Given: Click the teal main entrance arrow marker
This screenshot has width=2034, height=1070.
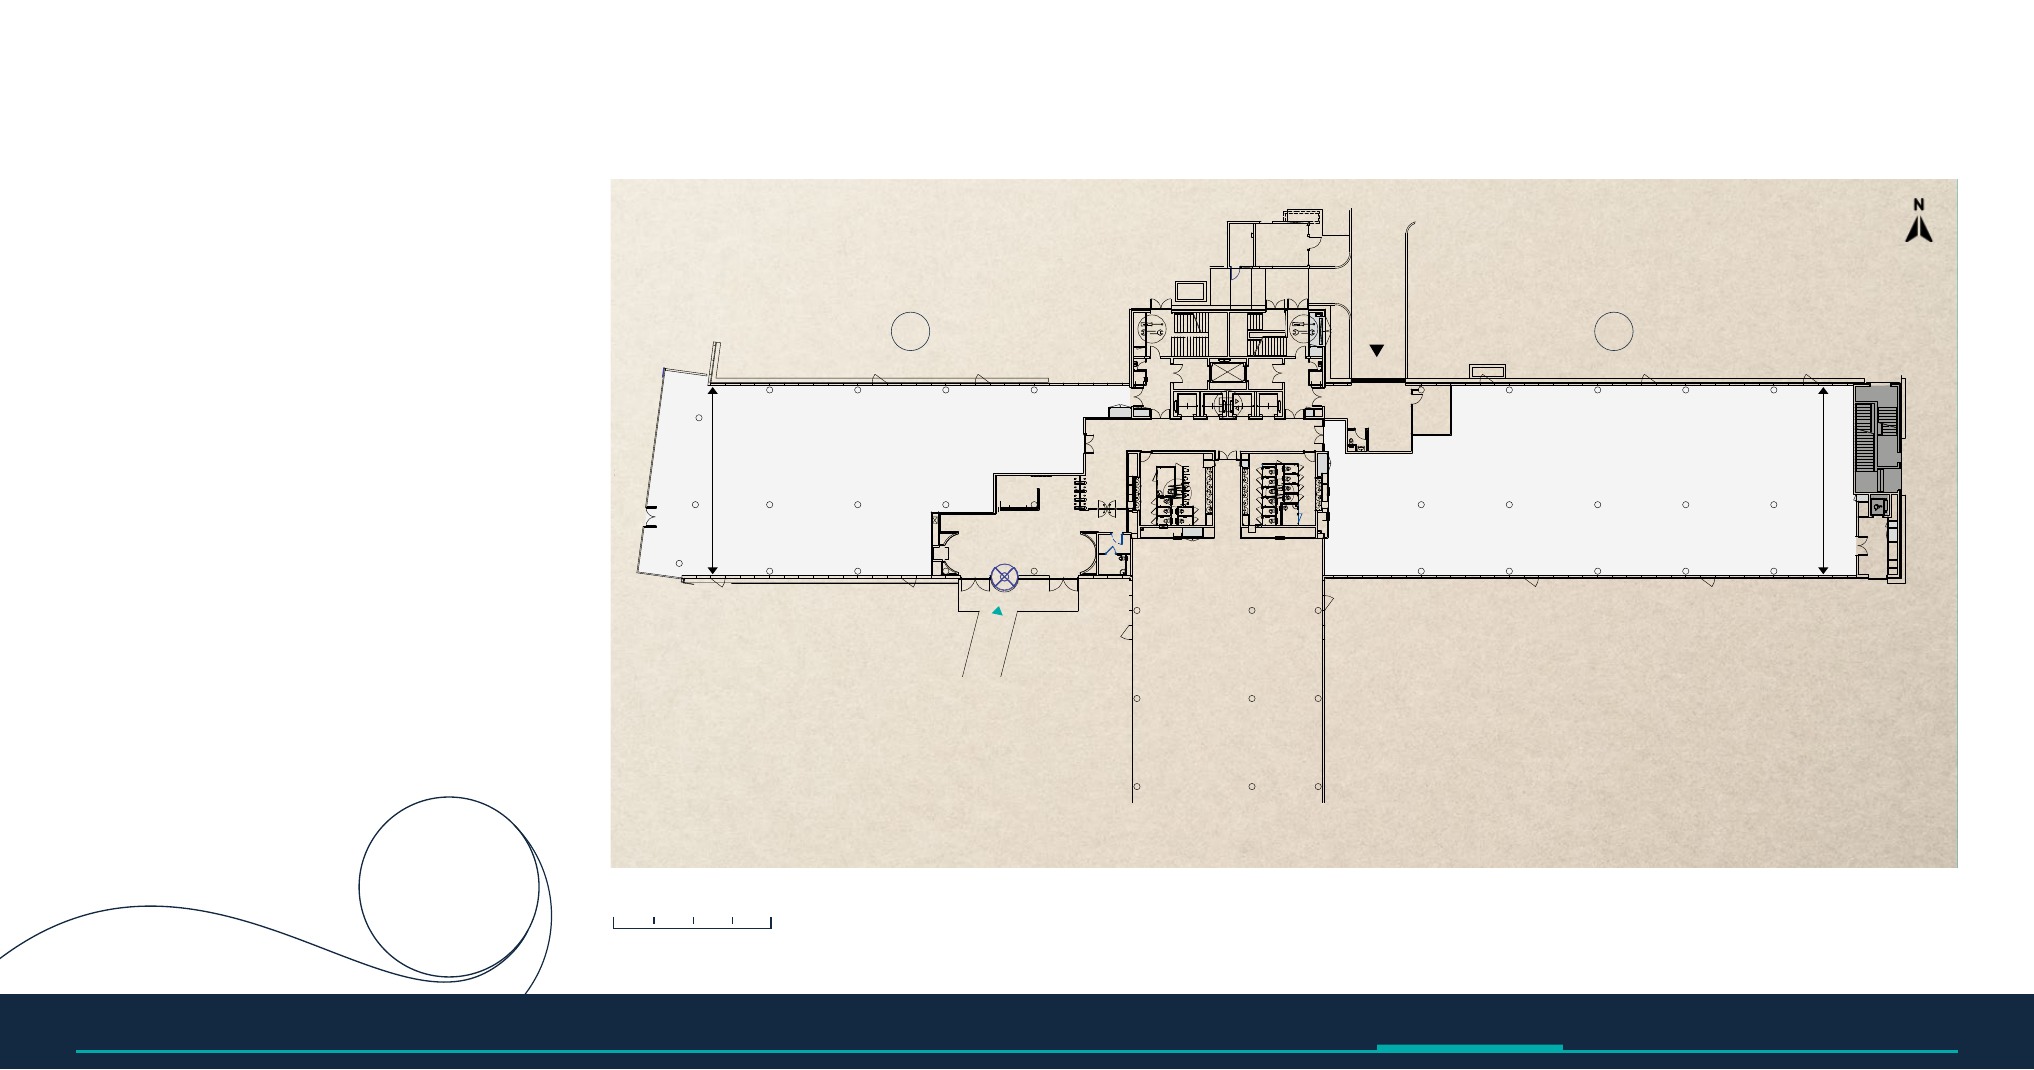Looking at the screenshot, I should pos(997,611).
